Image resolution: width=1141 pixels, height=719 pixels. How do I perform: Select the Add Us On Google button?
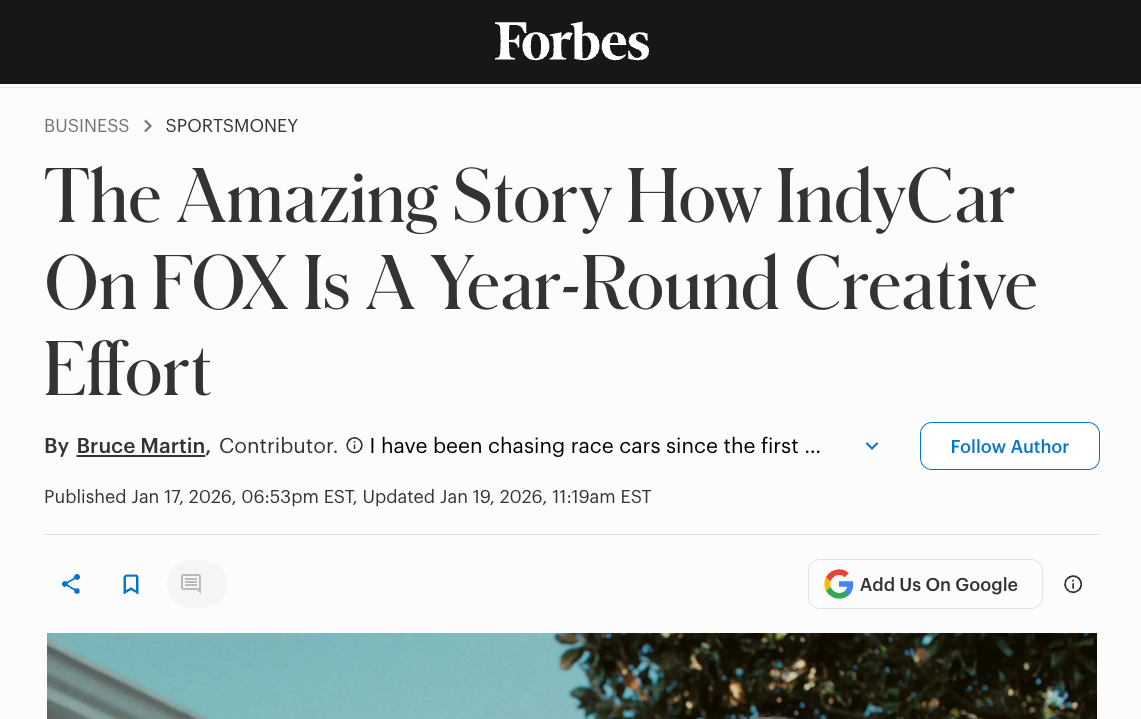925,584
